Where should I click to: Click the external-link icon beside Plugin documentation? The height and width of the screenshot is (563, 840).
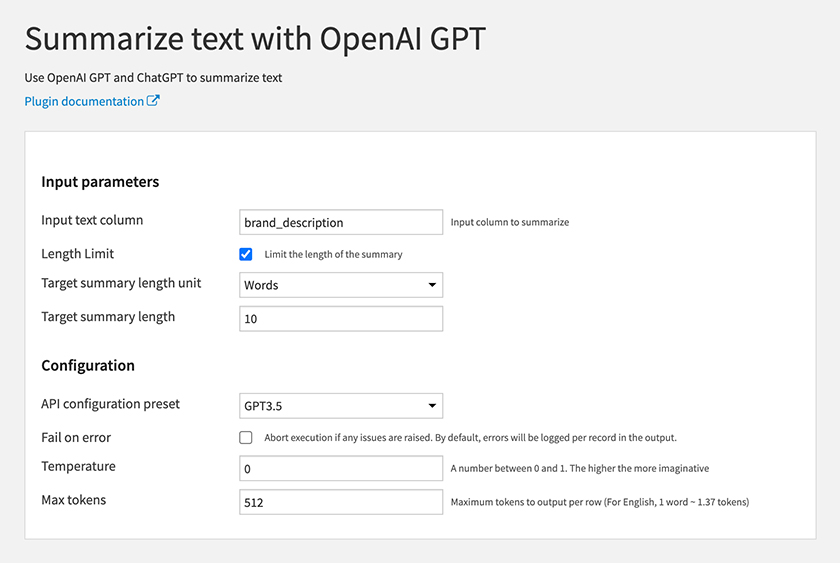[x=153, y=101]
